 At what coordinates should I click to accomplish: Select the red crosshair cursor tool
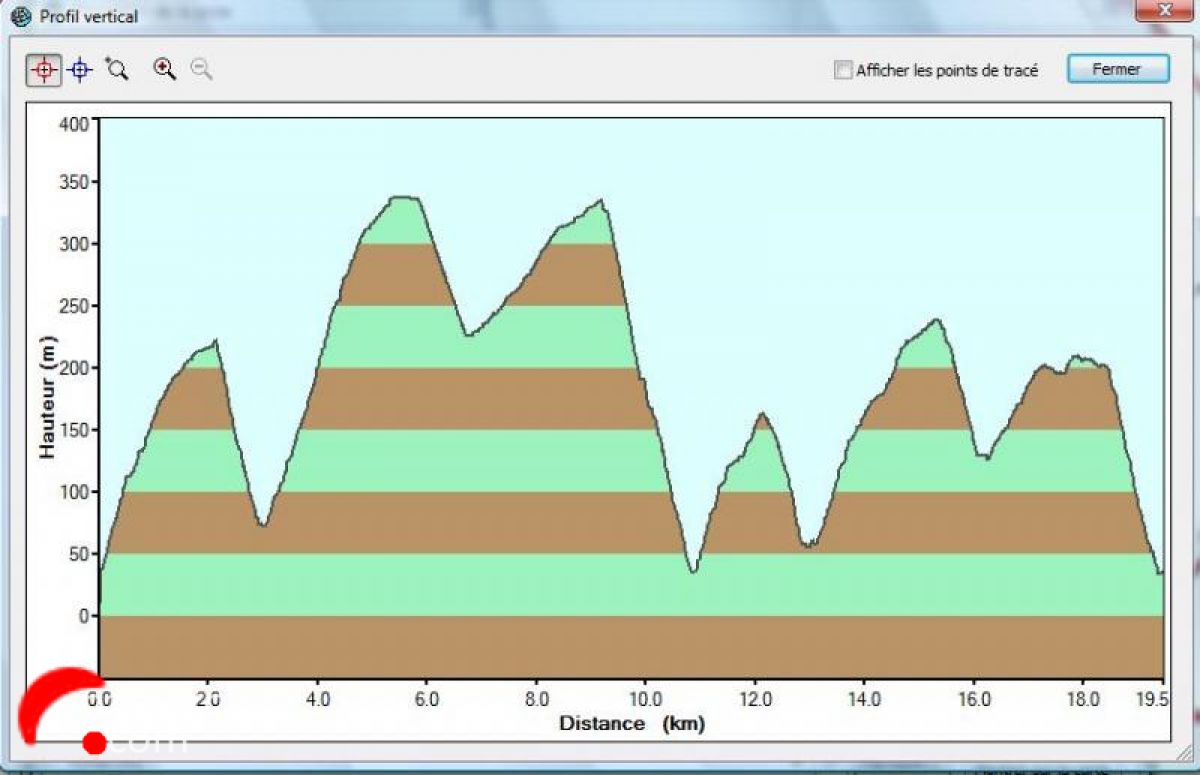tap(43, 70)
